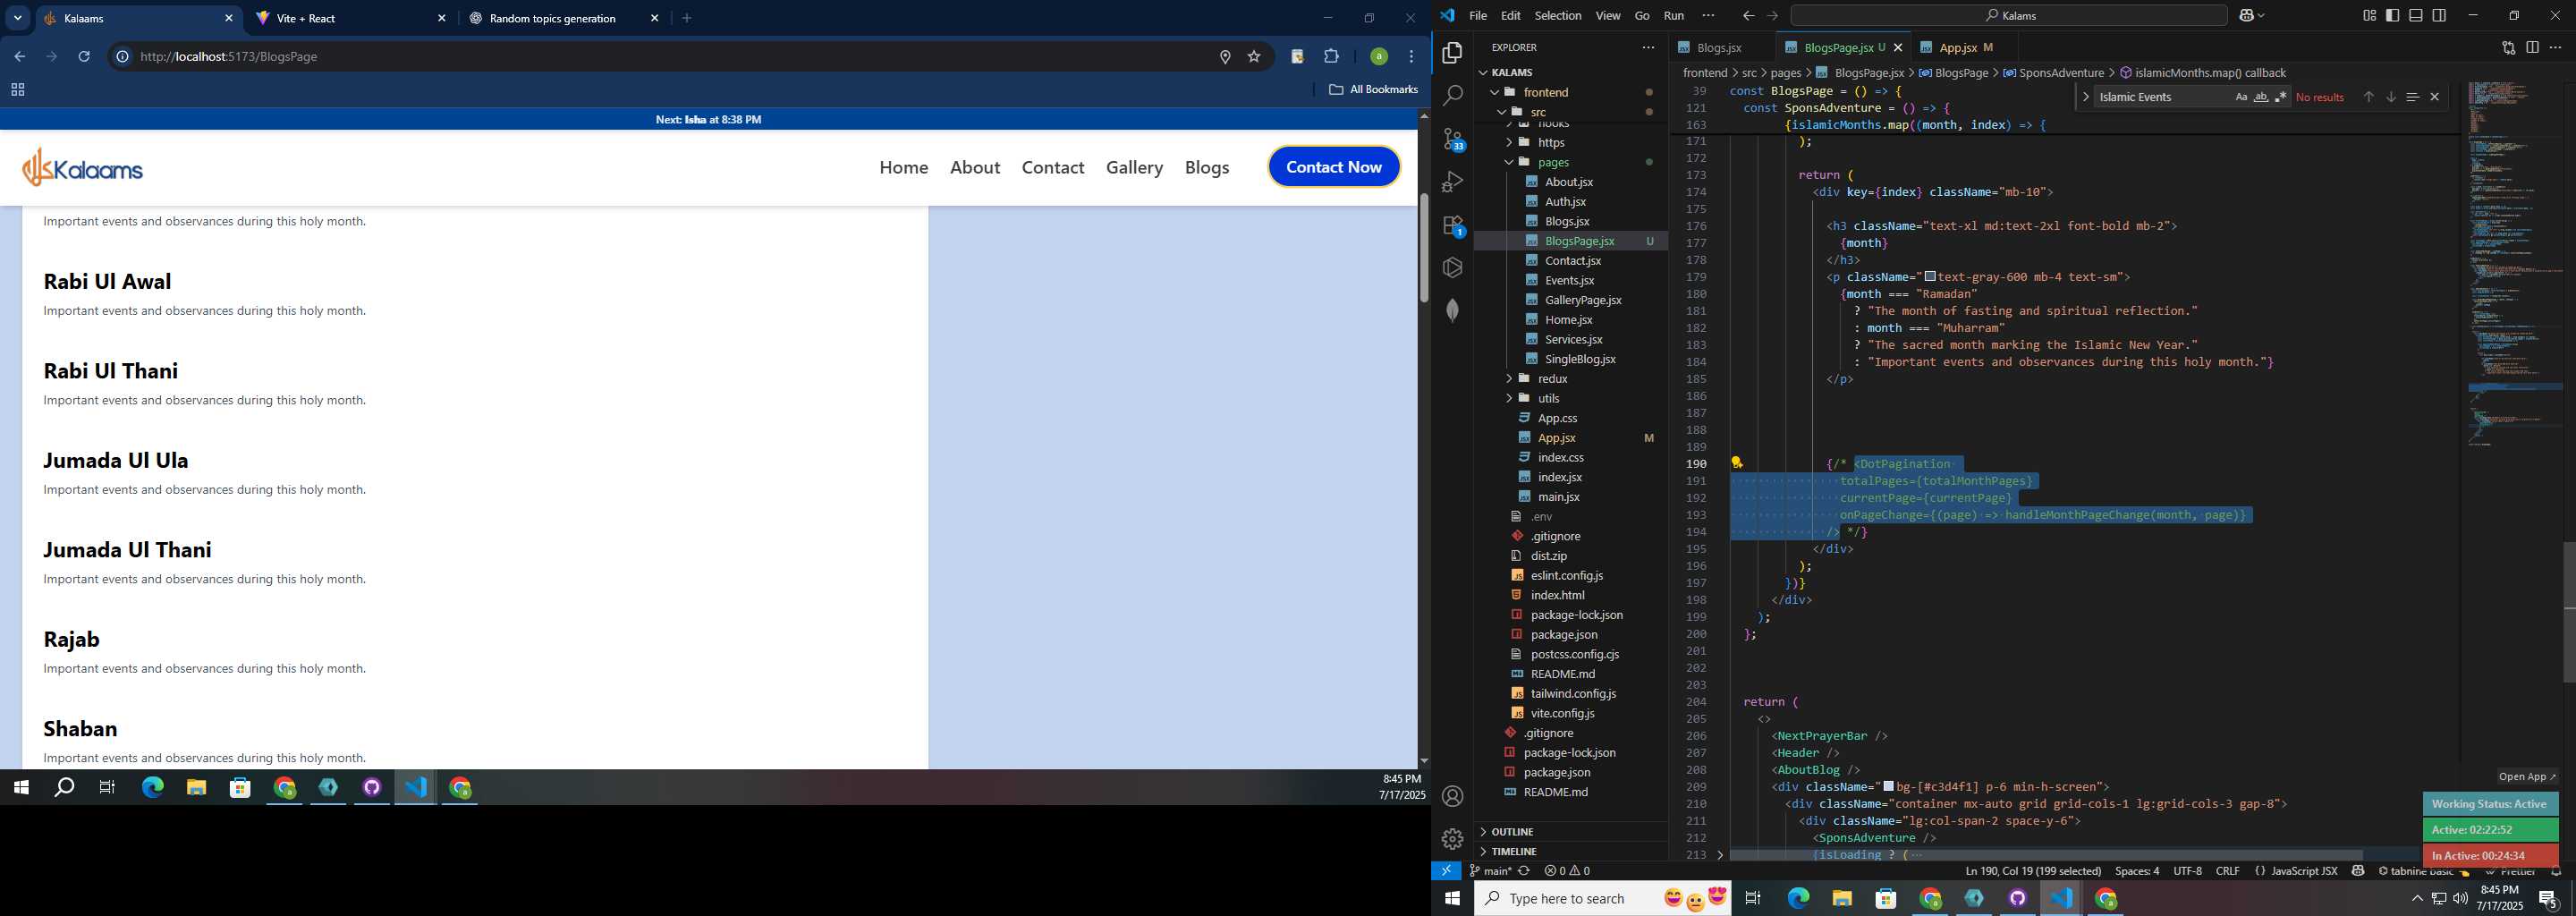Collapse the pages folder
Screen dimensions: 2576x916
coord(1509,162)
